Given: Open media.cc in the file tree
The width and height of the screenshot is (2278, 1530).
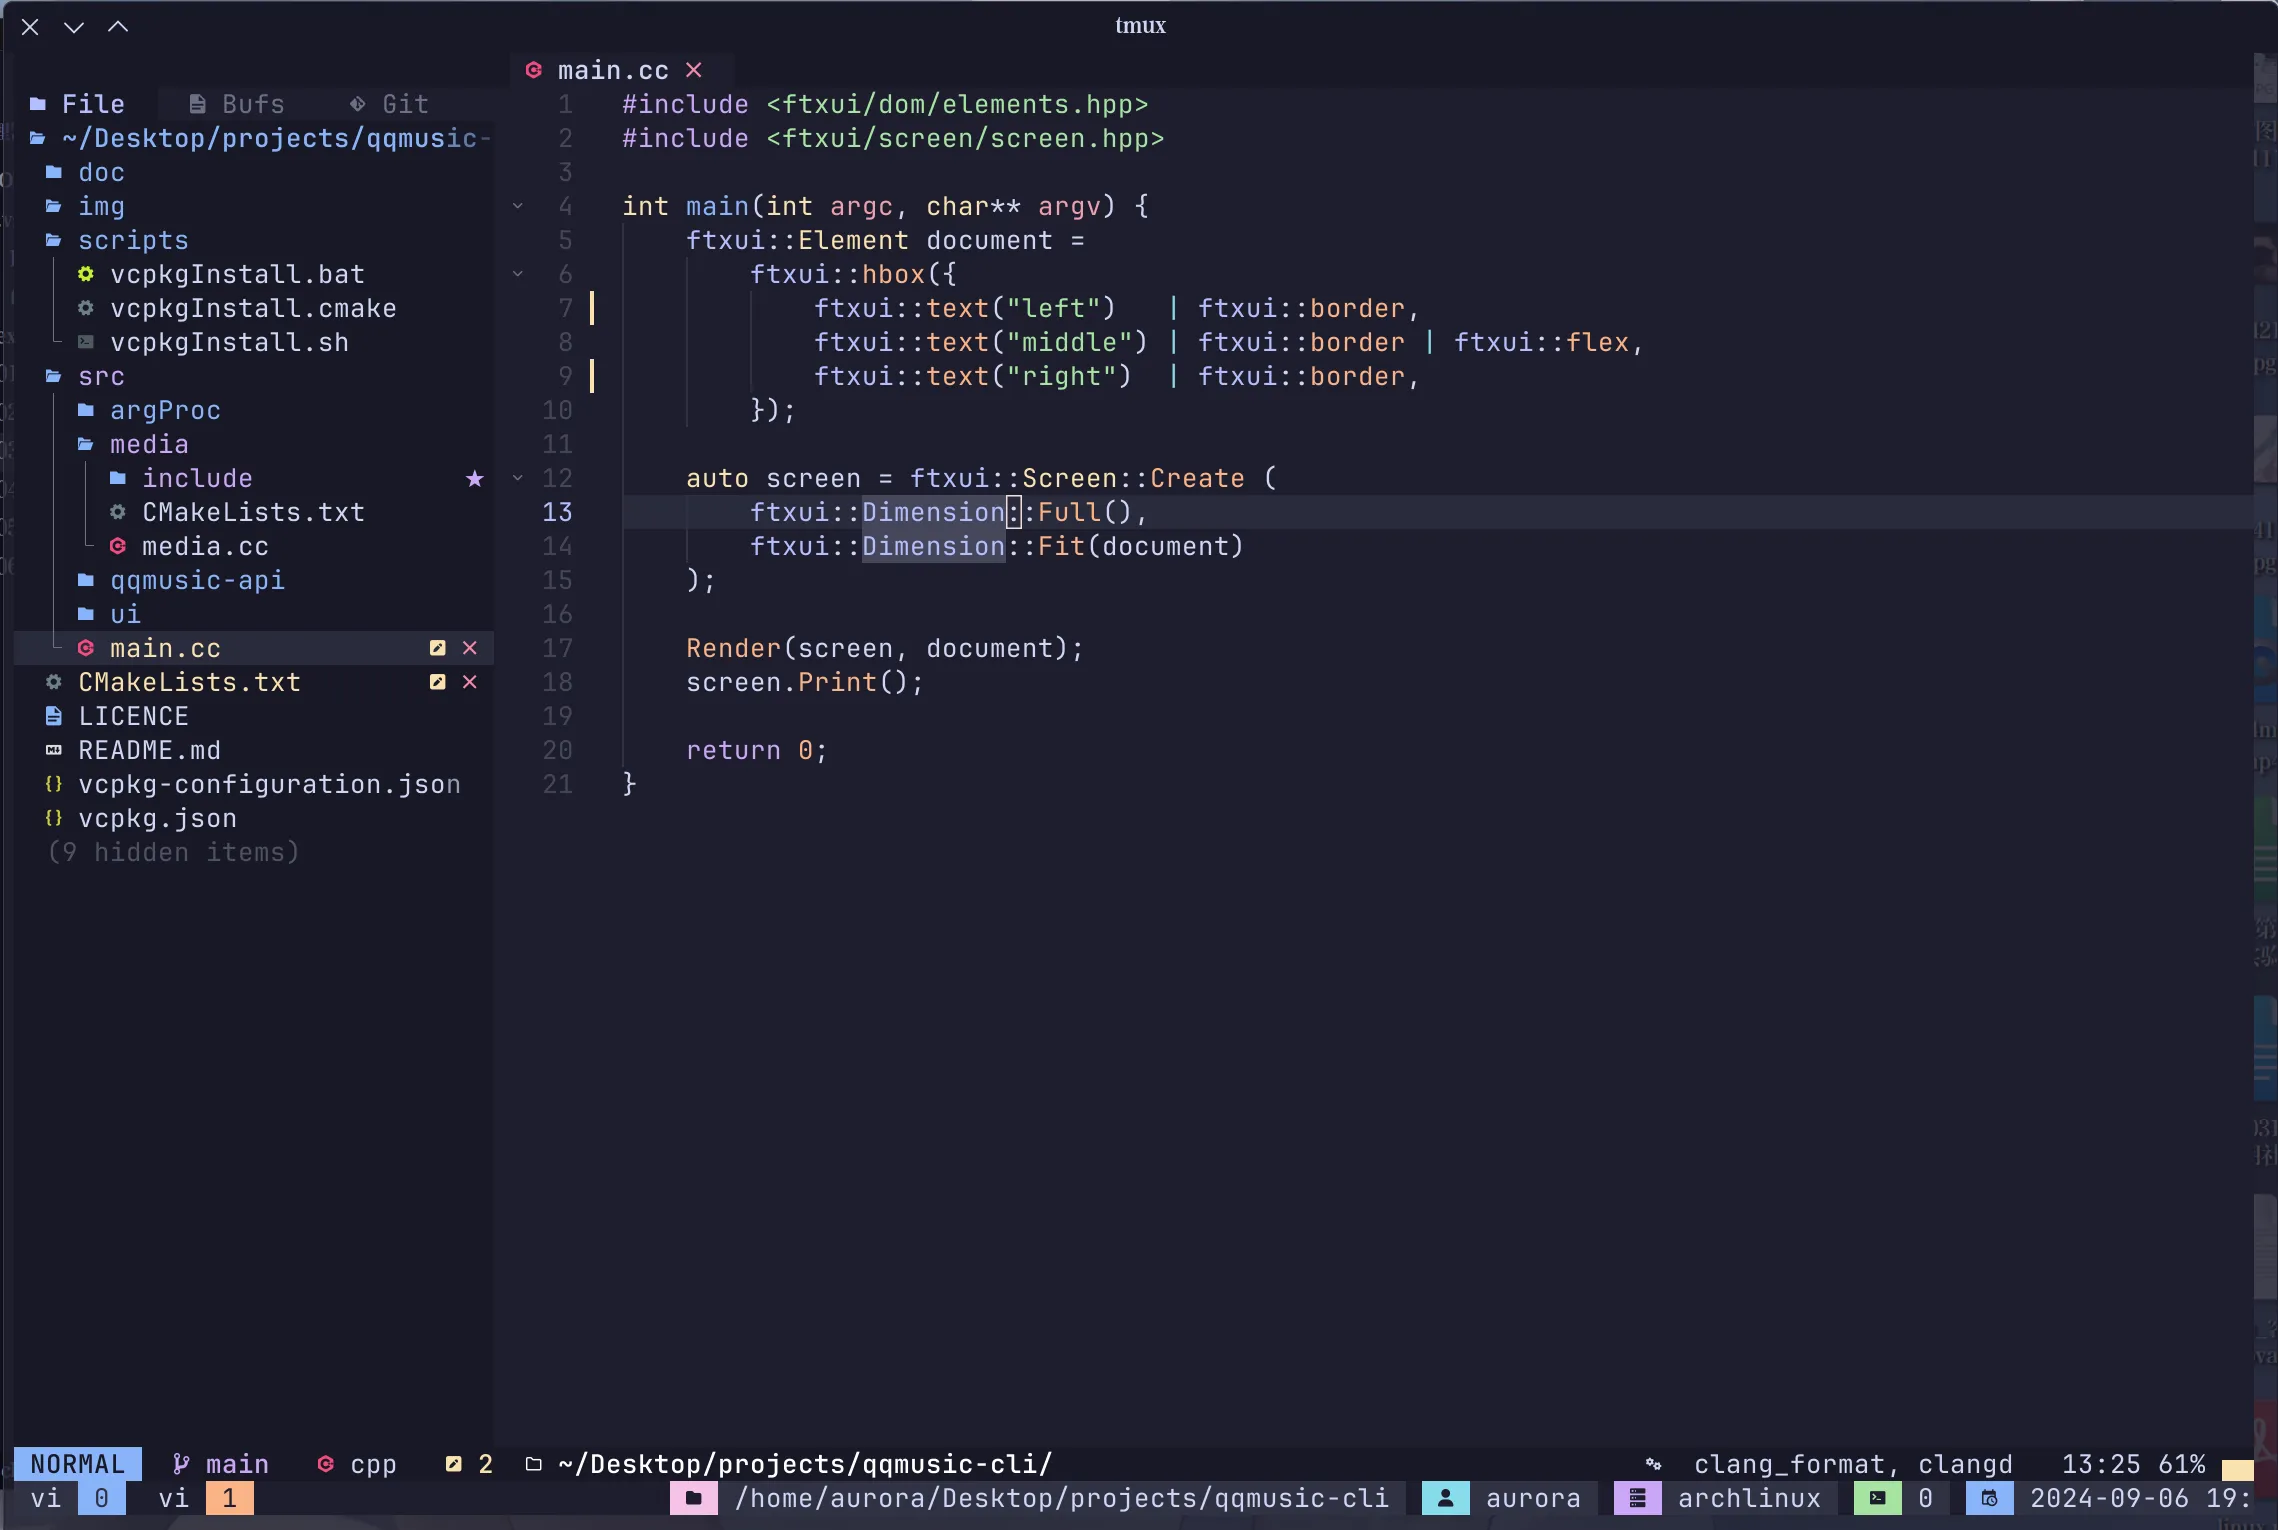Looking at the screenshot, I should (204, 546).
